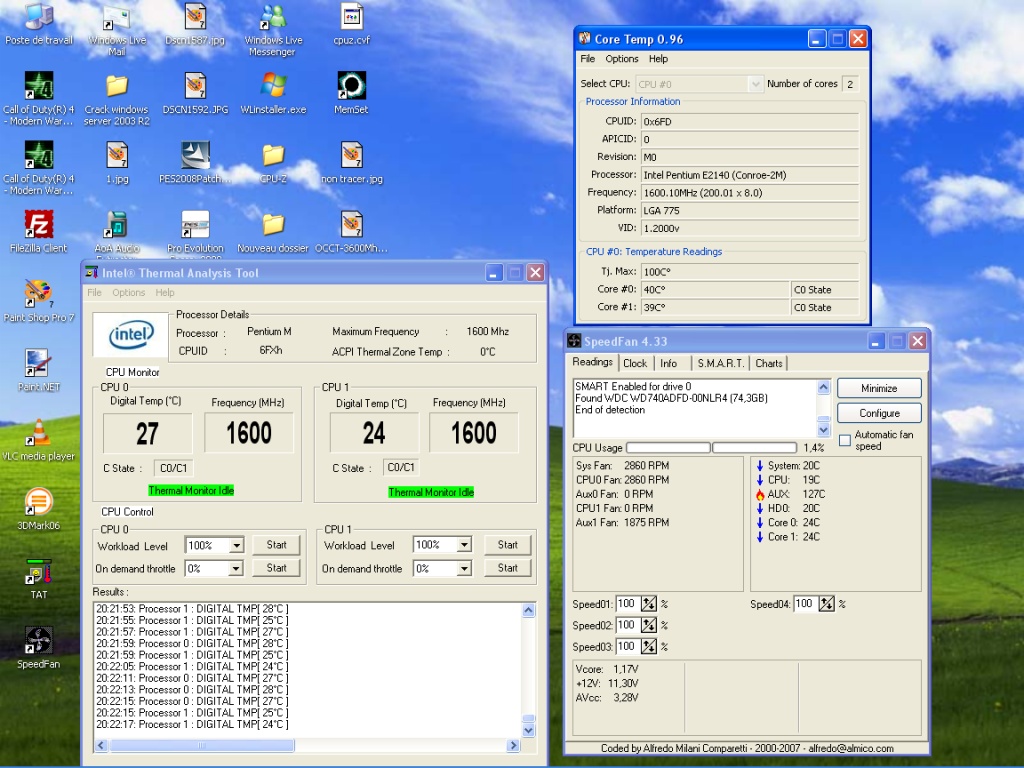This screenshot has width=1024, height=768.
Task: Switch to SpeedFan Charts tab
Action: pos(769,363)
